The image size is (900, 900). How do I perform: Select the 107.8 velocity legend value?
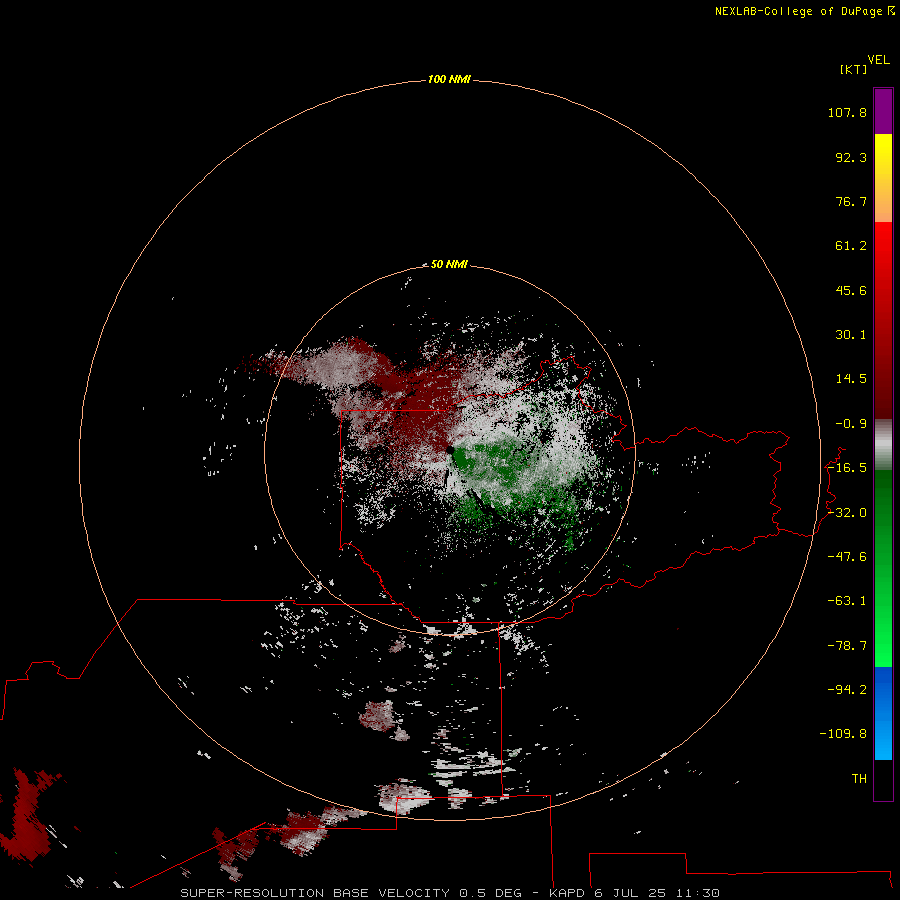[847, 112]
